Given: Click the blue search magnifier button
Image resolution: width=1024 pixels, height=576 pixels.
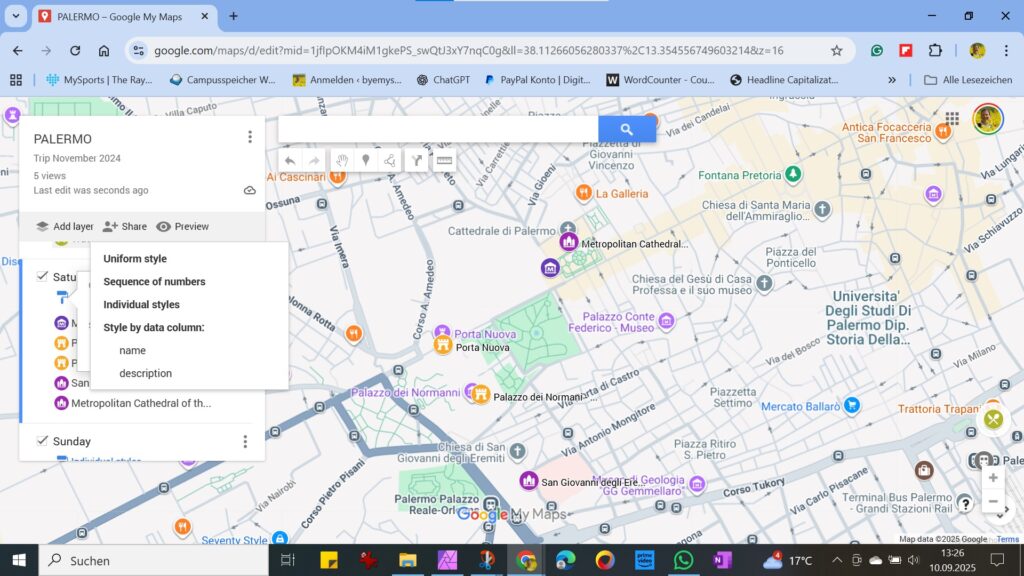Looking at the screenshot, I should (627, 128).
